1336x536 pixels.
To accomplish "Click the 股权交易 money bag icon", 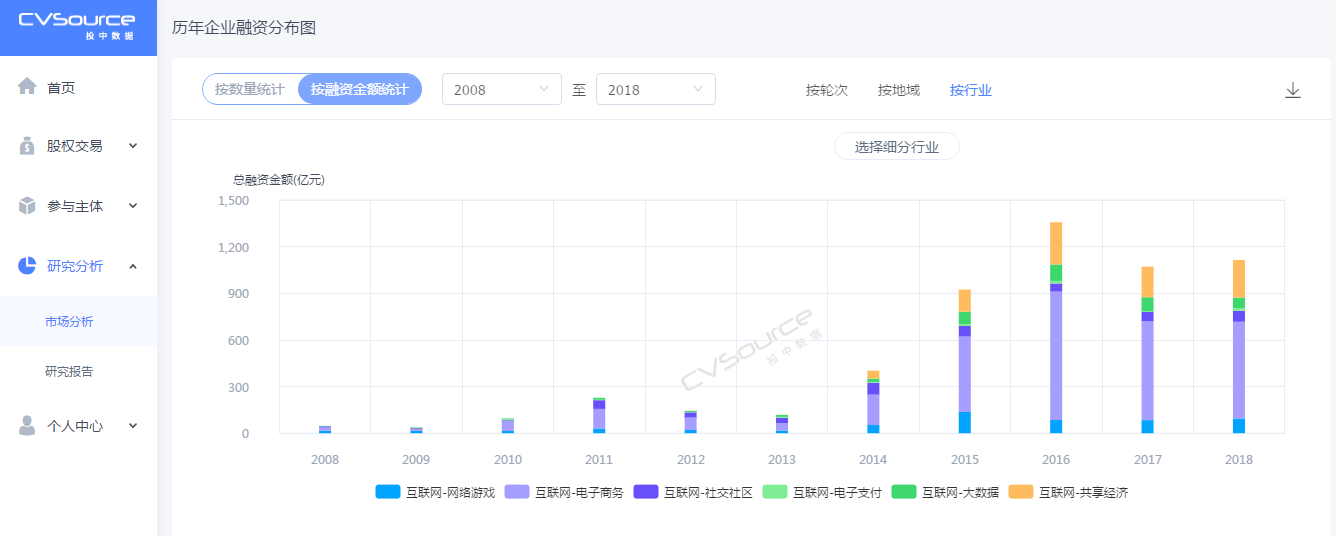I will pos(28,146).
